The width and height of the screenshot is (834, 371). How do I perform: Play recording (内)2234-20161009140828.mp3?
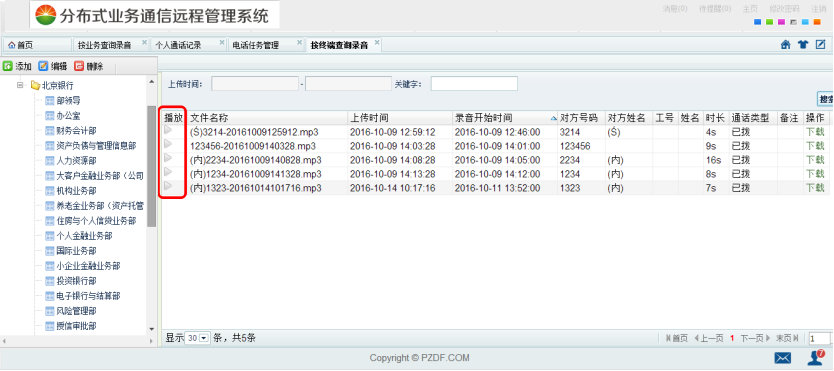[x=168, y=157]
